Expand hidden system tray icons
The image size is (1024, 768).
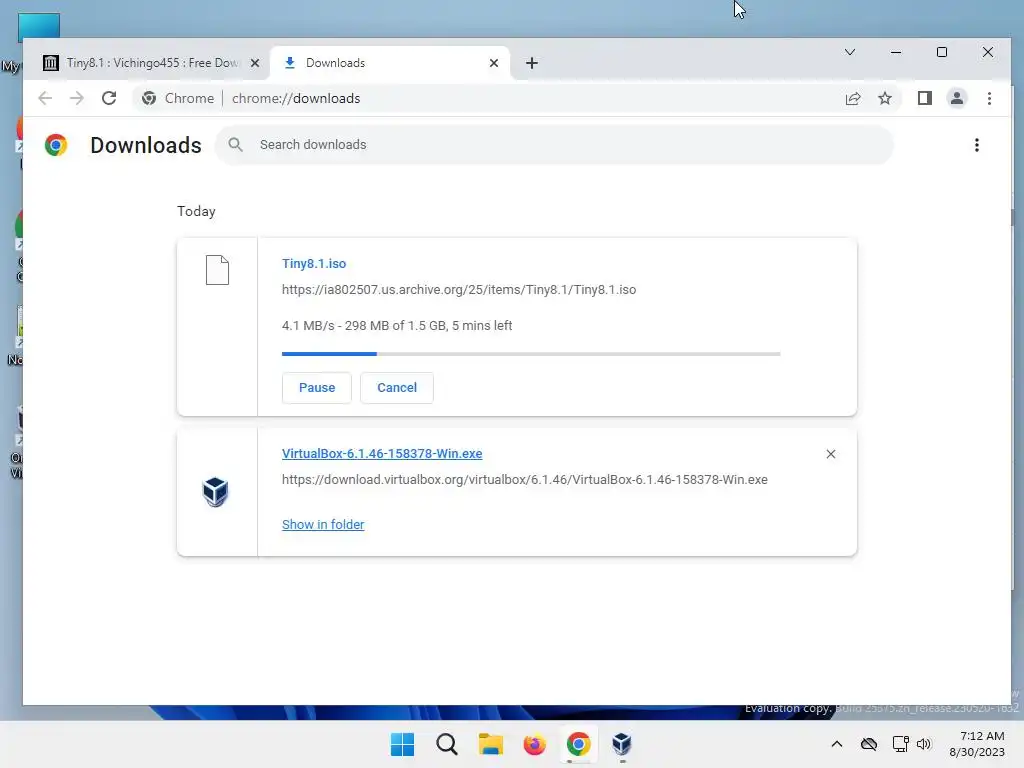[837, 744]
